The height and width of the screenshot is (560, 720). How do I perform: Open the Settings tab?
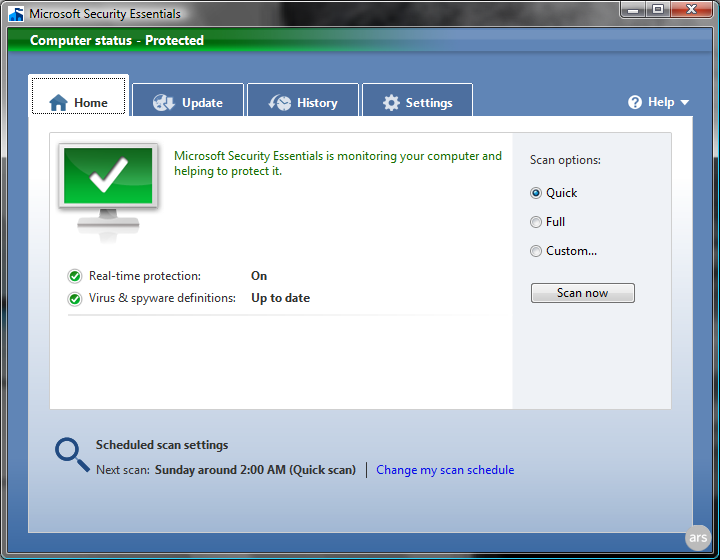pyautogui.click(x=417, y=100)
